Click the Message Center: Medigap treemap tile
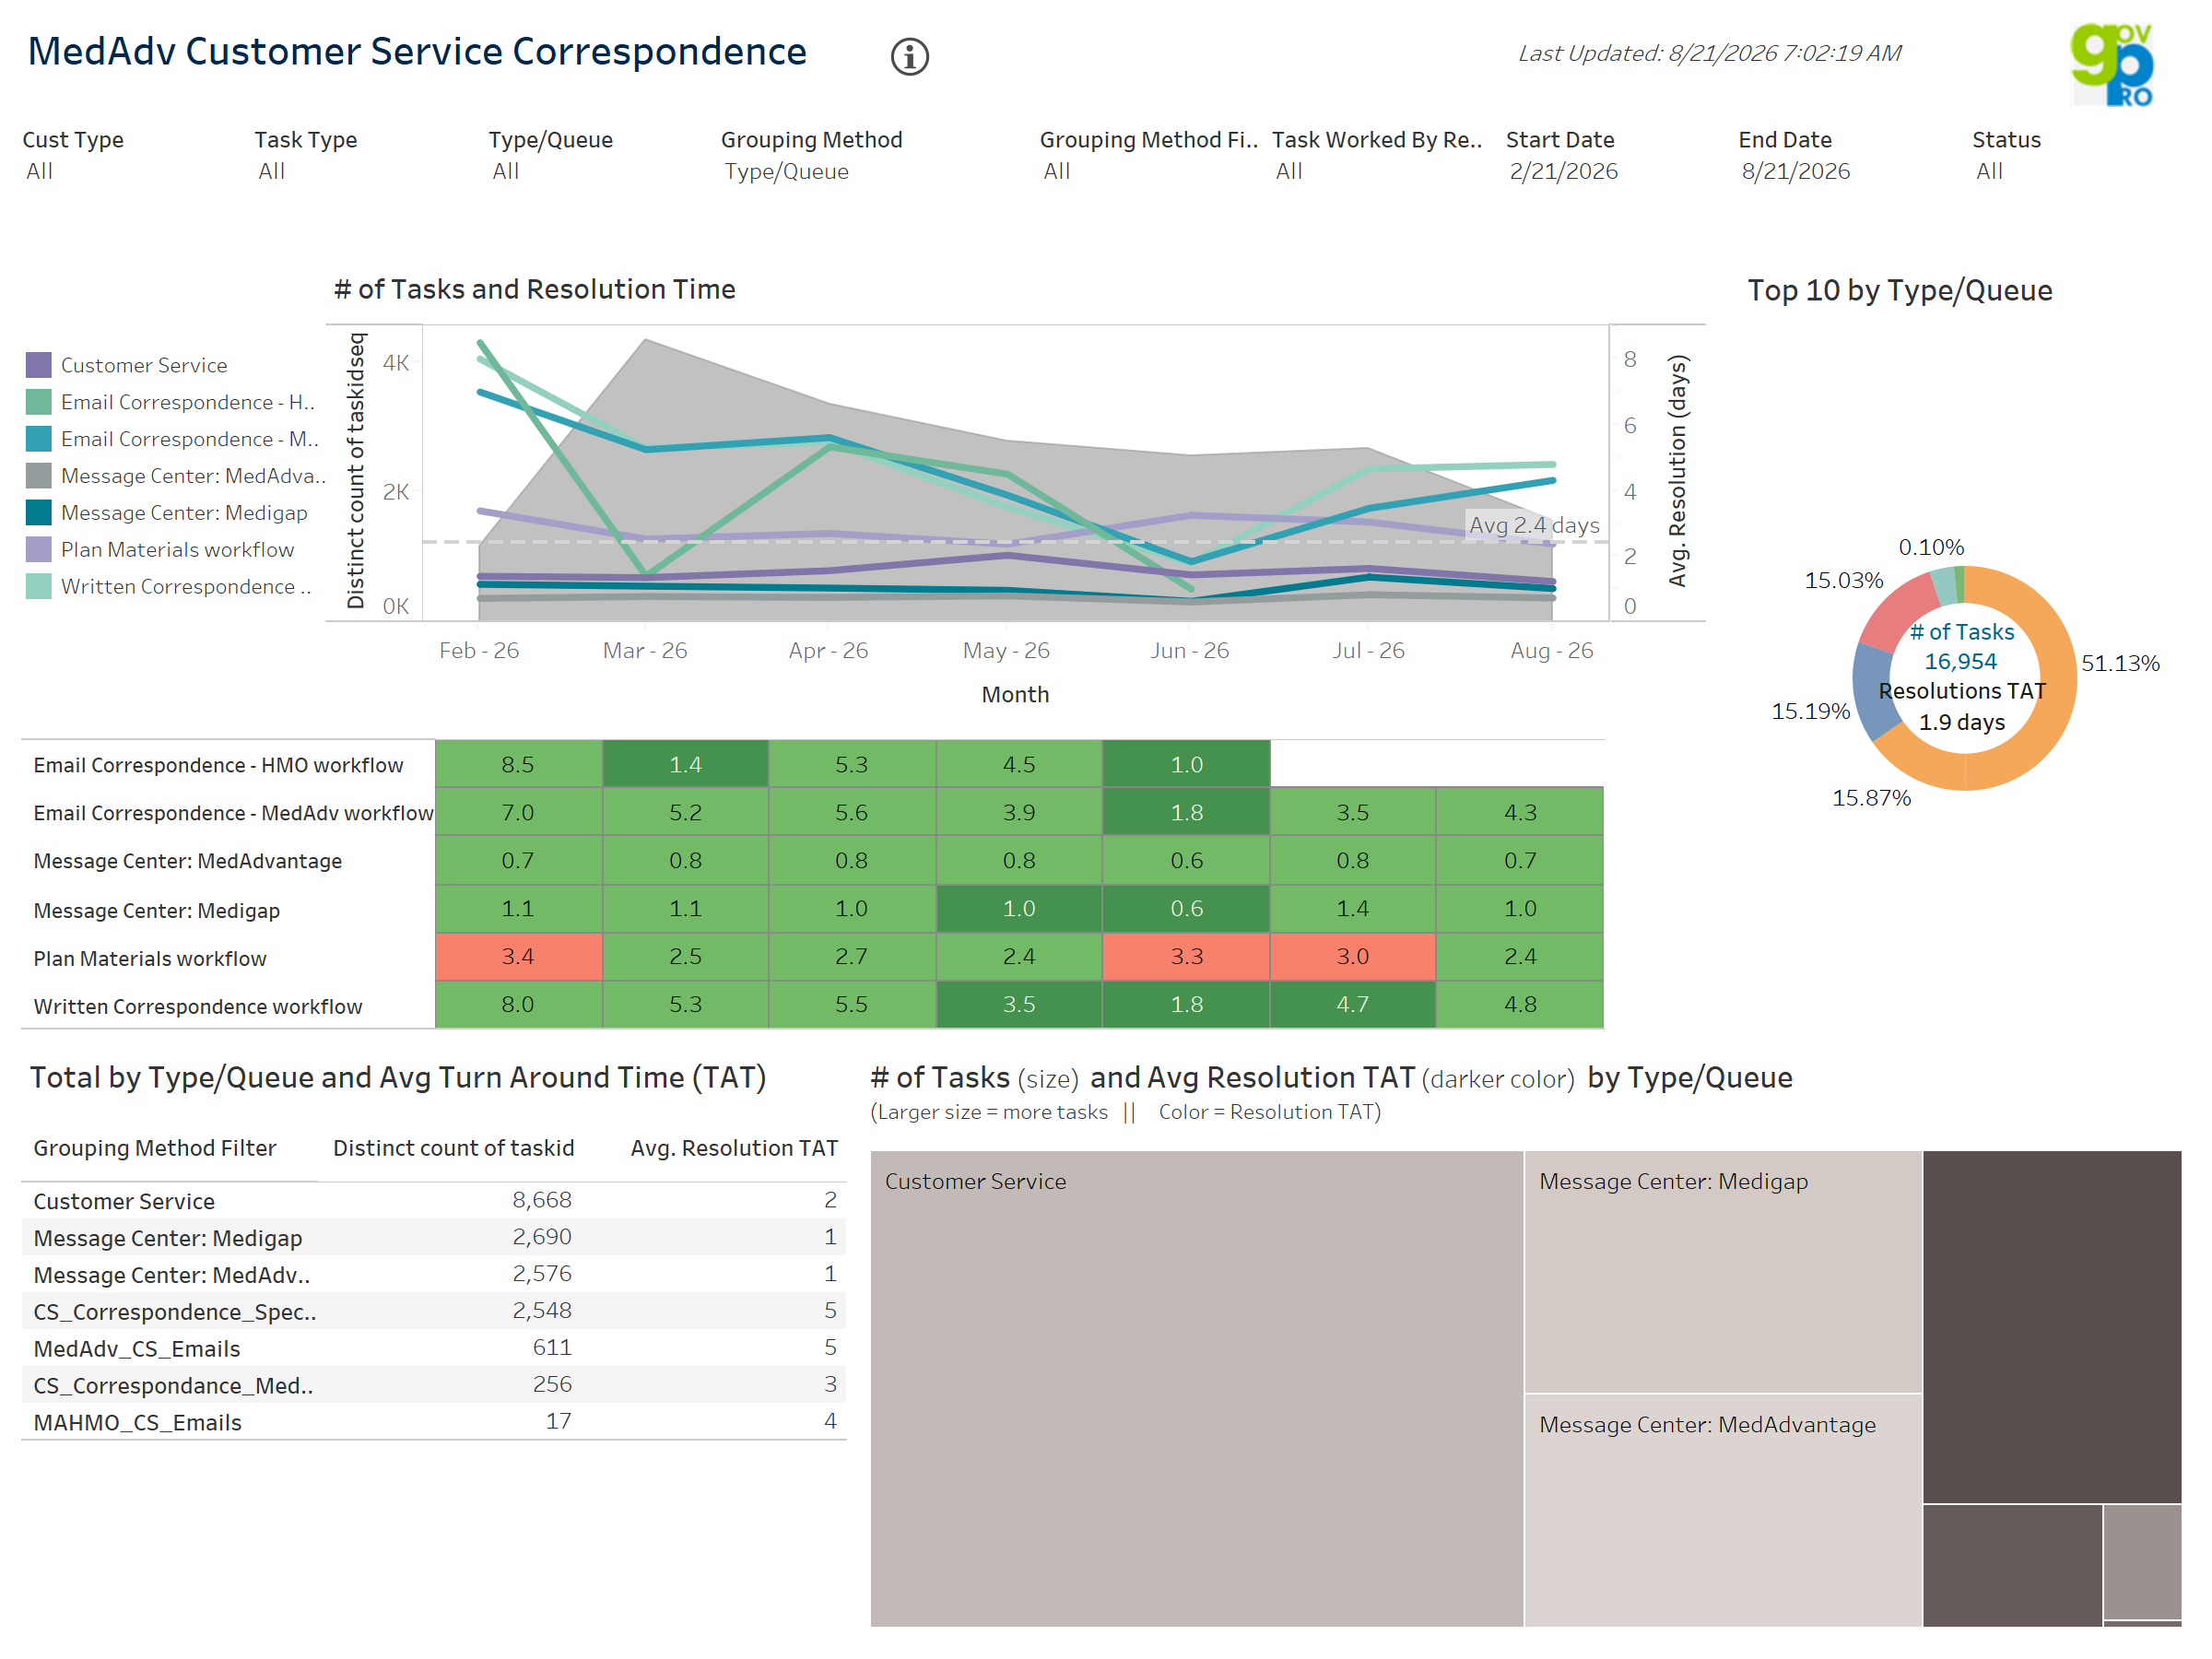 (x=1723, y=1271)
